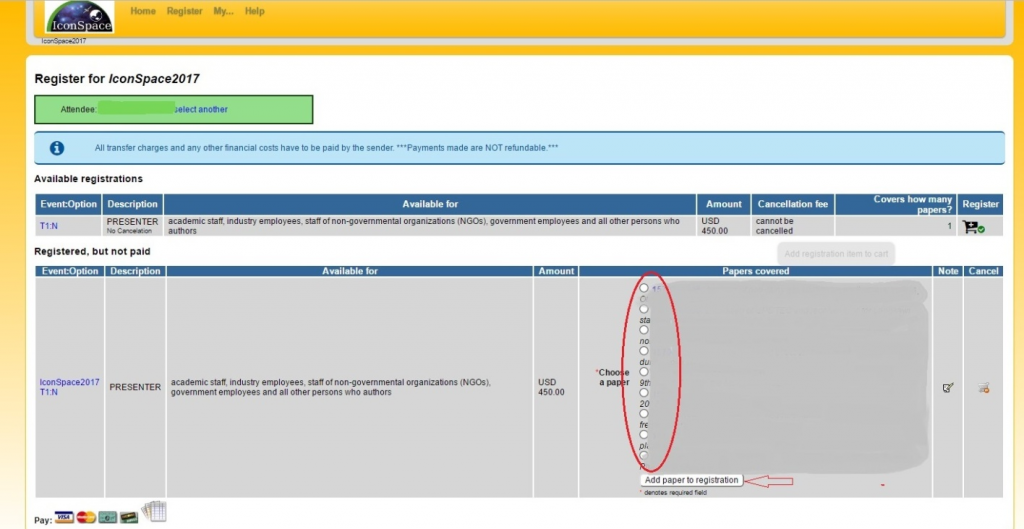Click the 'Cancellation fee' column header

coord(793,204)
